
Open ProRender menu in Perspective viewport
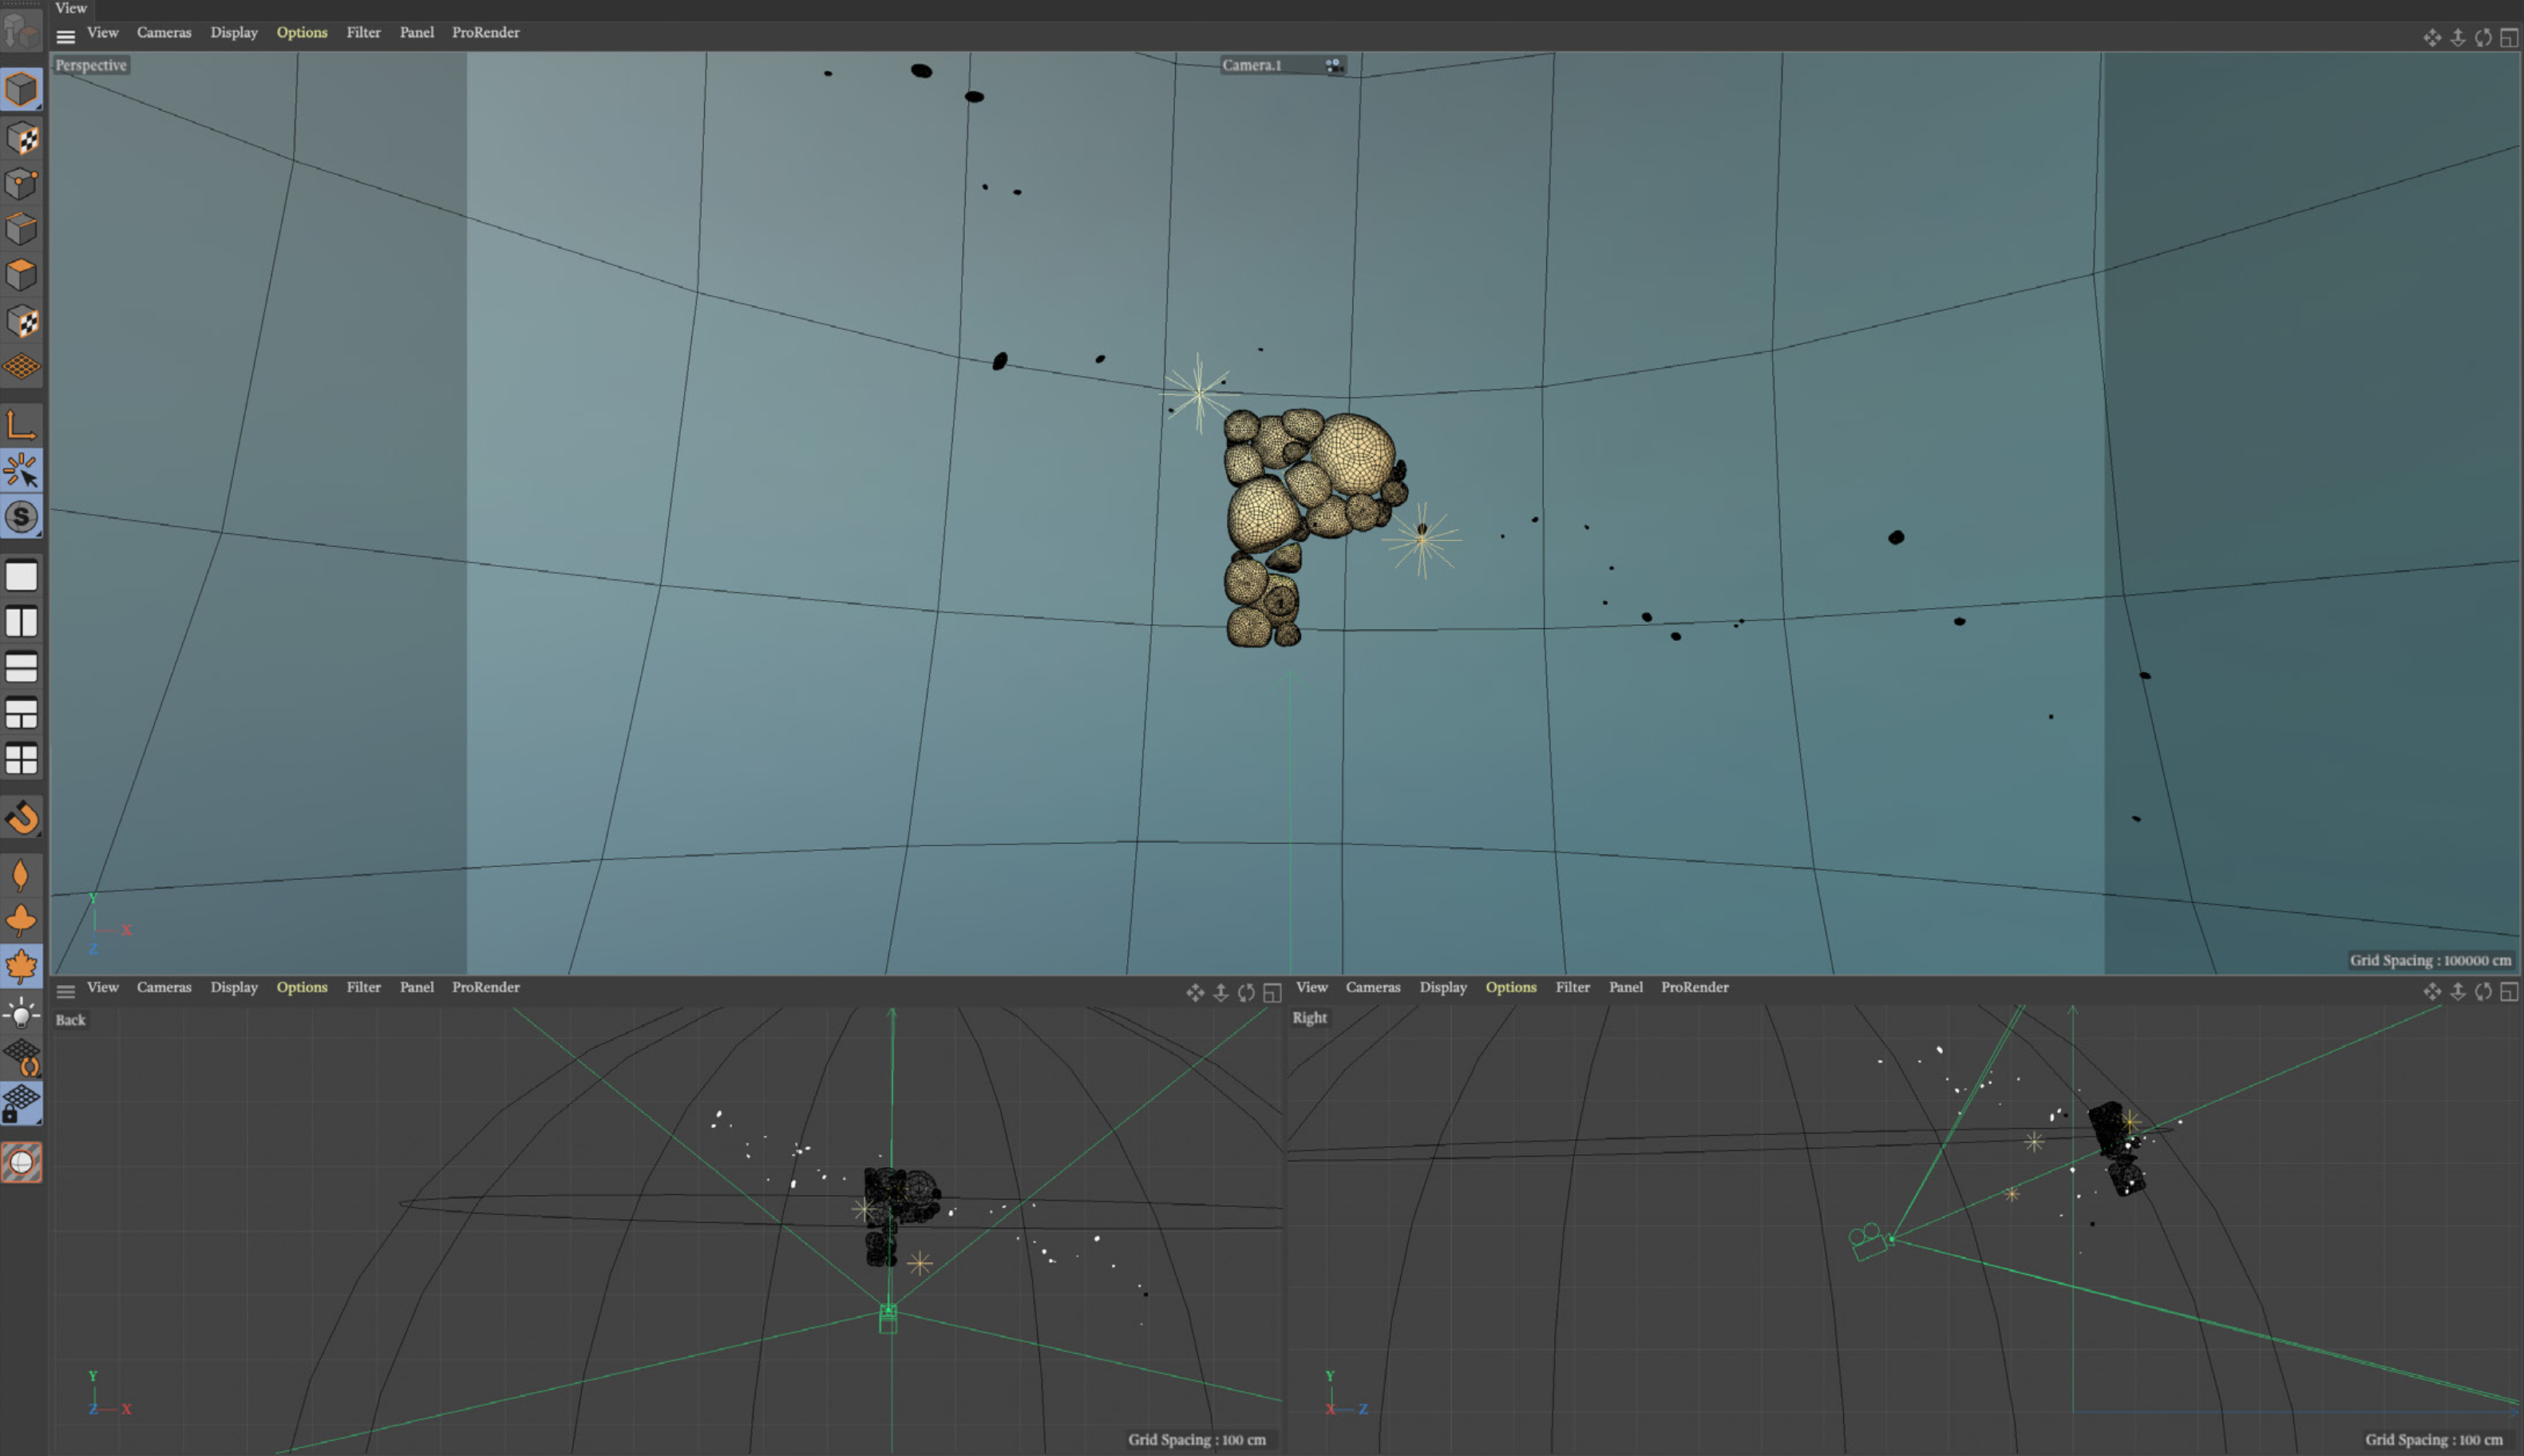(x=486, y=33)
